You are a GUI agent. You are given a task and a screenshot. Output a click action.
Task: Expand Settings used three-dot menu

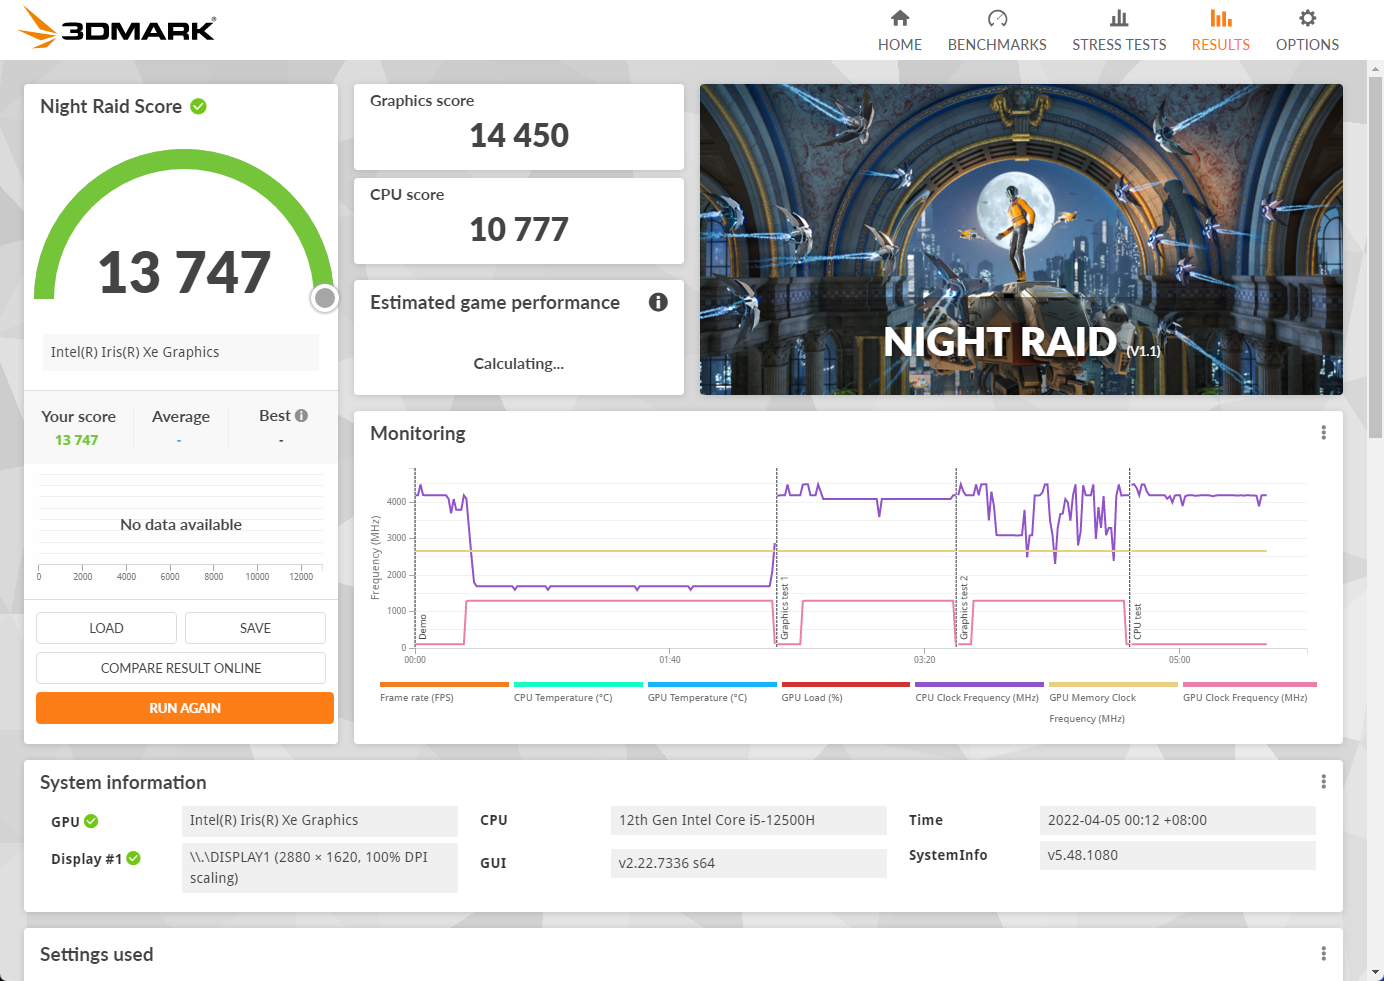pos(1323,954)
